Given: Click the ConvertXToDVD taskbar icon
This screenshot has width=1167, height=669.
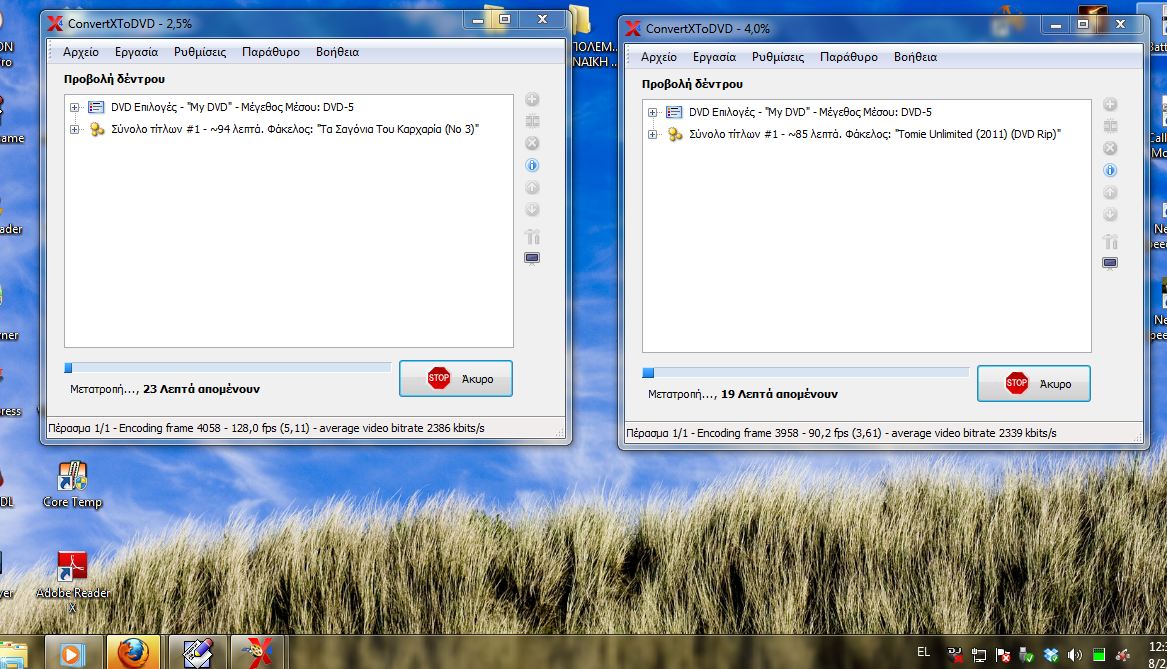Looking at the screenshot, I should 258,653.
